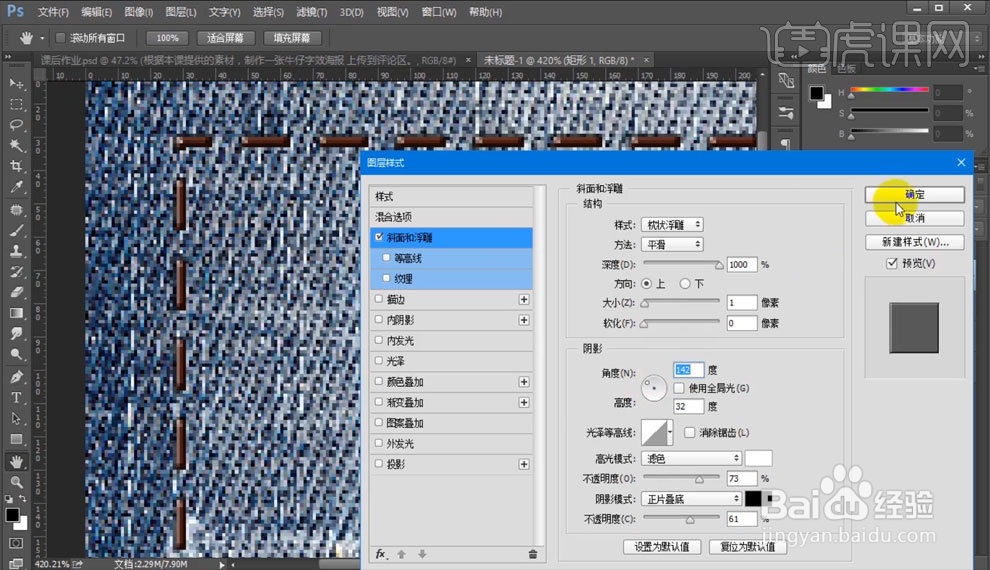Click 新建样式(W) button
This screenshot has height=570, width=990.
[x=914, y=242]
